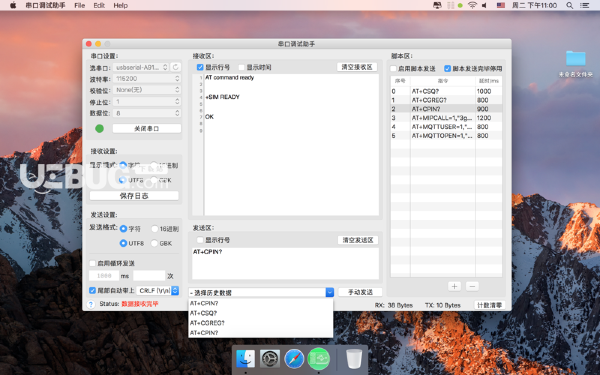
Task: Enable show line numbers in send area
Action: pyautogui.click(x=200, y=240)
